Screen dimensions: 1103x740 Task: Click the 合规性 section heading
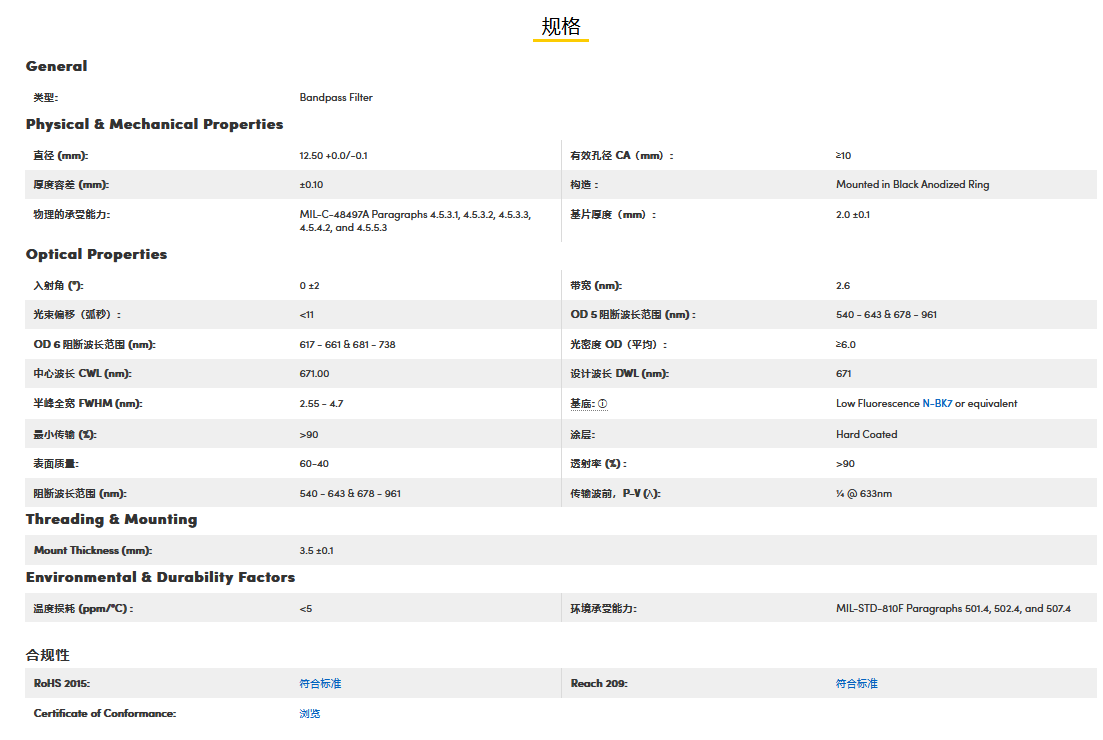[x=47, y=655]
